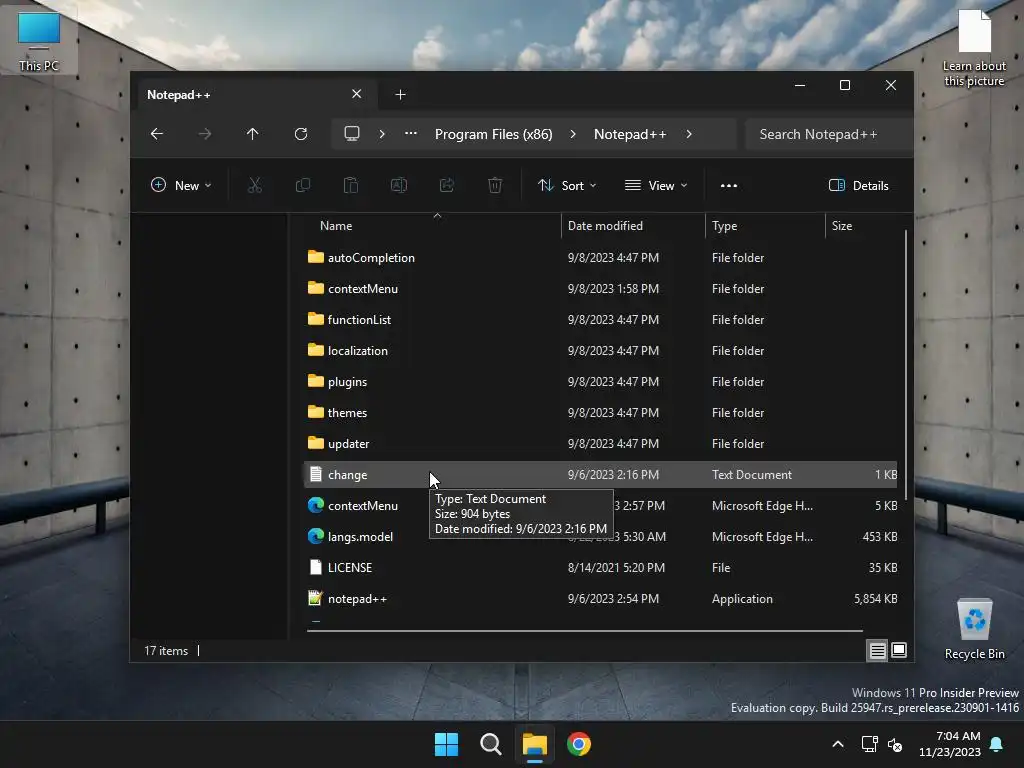Open the New dropdown menu

181,185
